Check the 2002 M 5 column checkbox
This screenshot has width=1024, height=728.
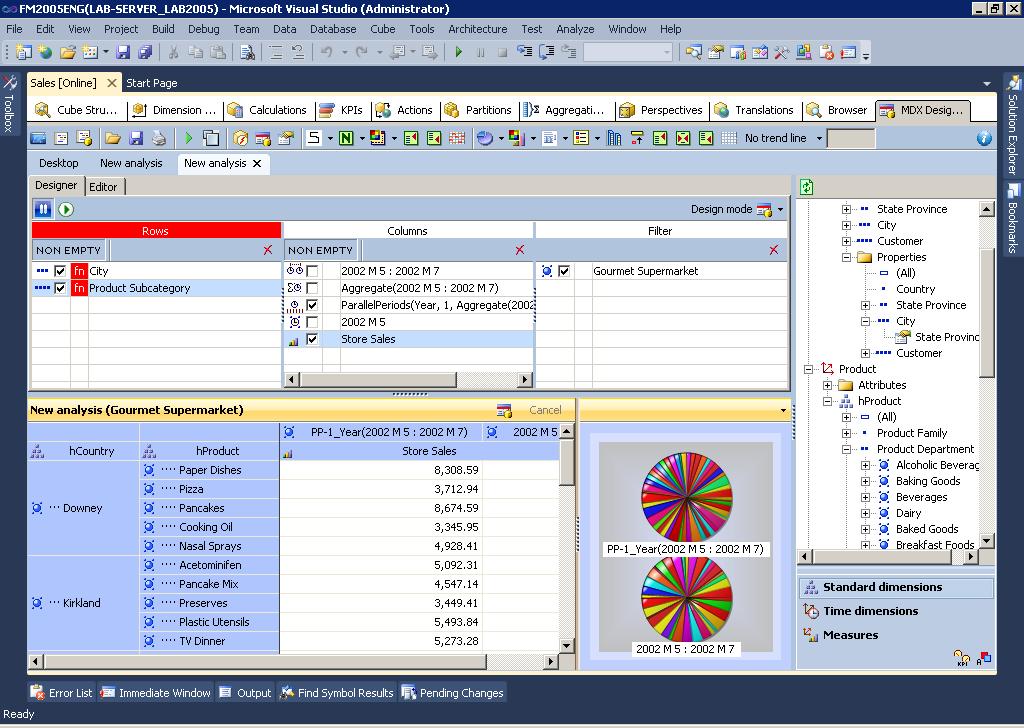pos(312,322)
